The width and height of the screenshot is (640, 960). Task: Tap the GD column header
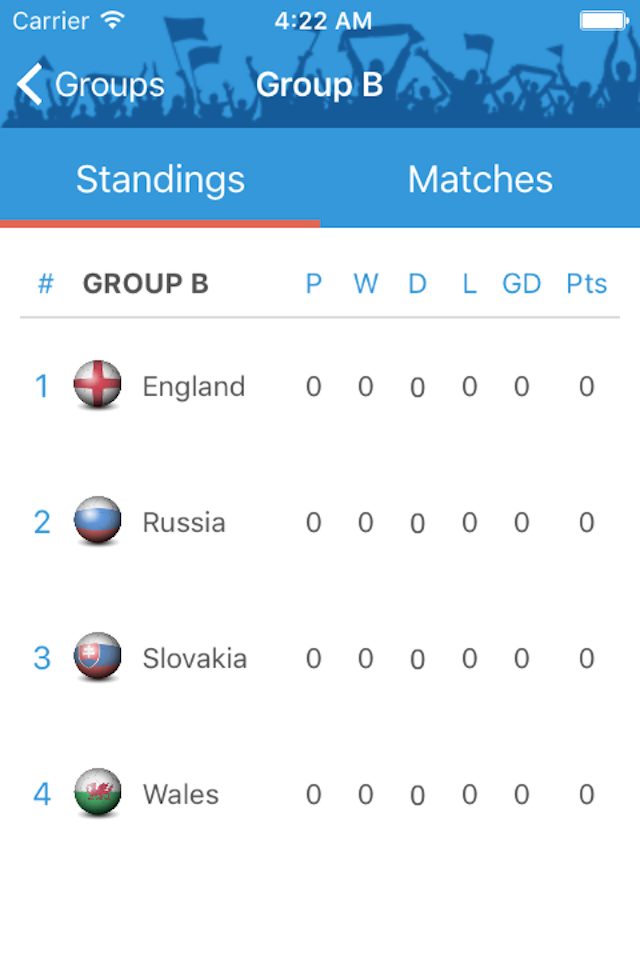(x=521, y=283)
